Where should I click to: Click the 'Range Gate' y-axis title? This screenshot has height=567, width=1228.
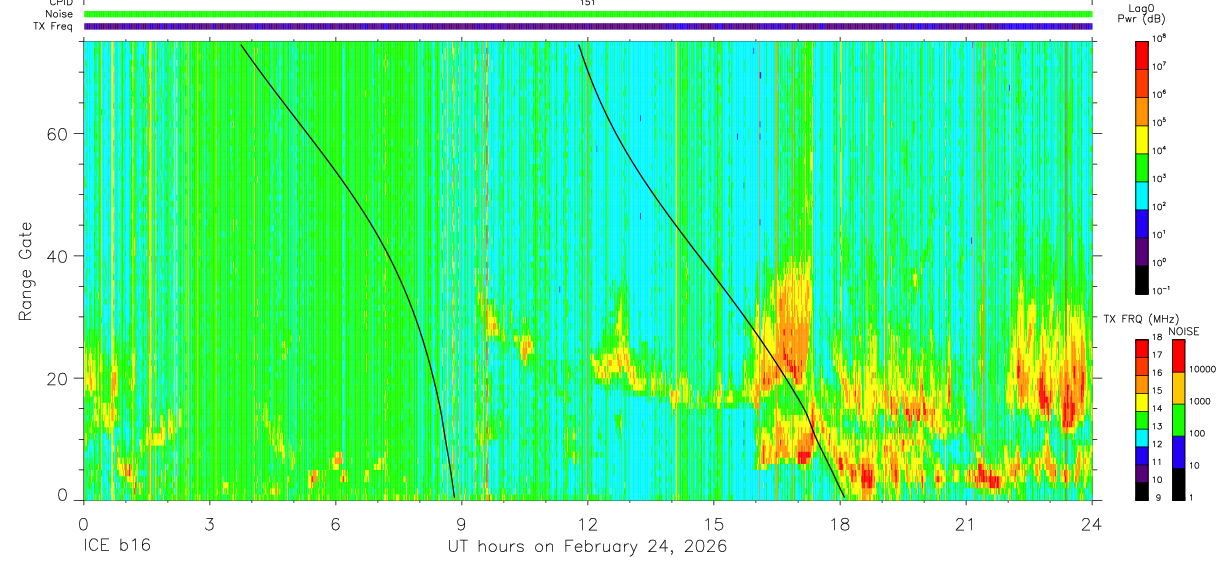(x=26, y=271)
